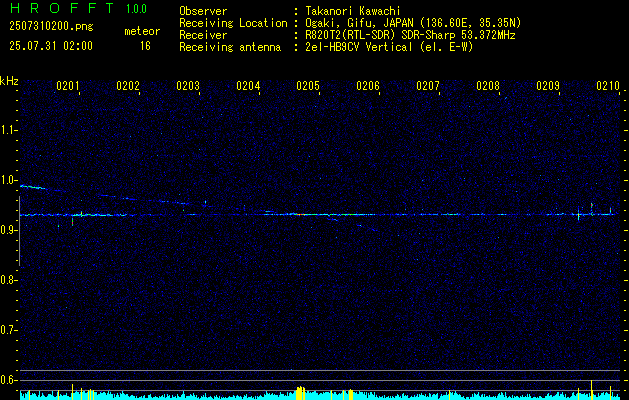Click the 0207 time marker
Screen dimensions: 629x400
coord(428,86)
